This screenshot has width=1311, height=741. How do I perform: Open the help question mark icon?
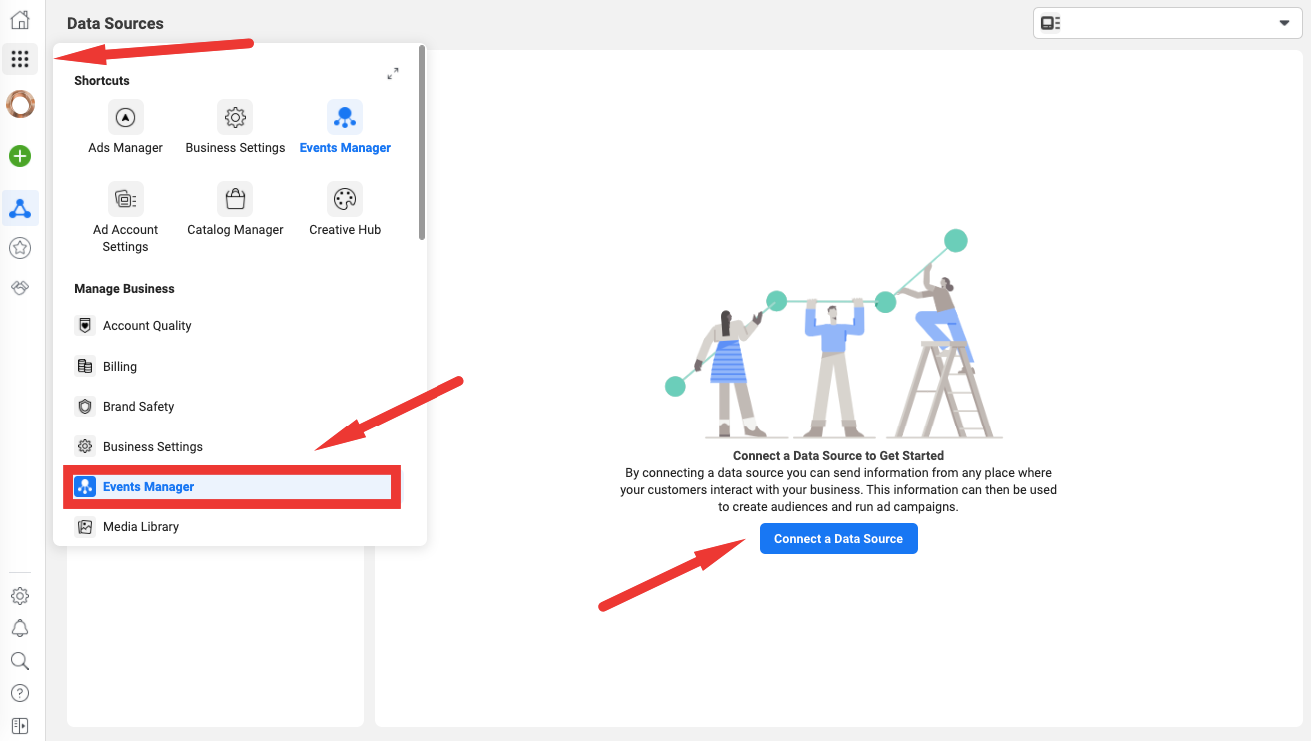[x=20, y=693]
